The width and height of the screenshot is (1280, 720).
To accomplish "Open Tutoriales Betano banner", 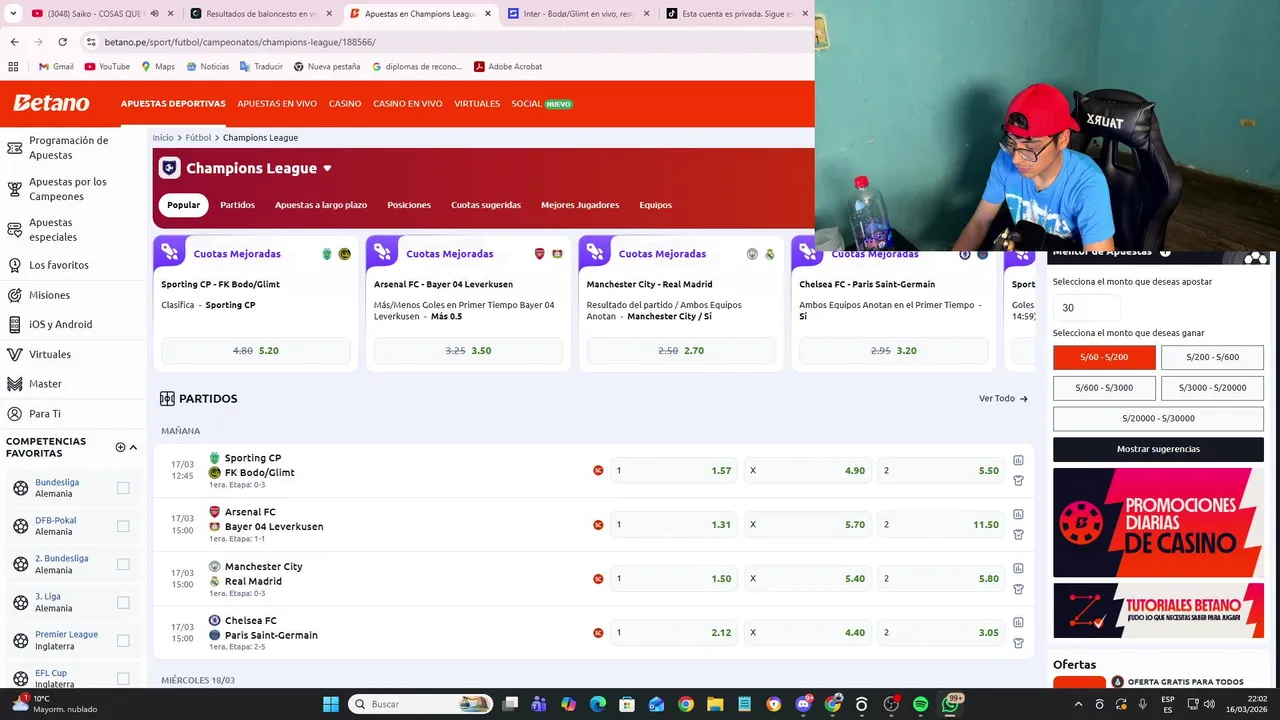I will (x=1158, y=610).
